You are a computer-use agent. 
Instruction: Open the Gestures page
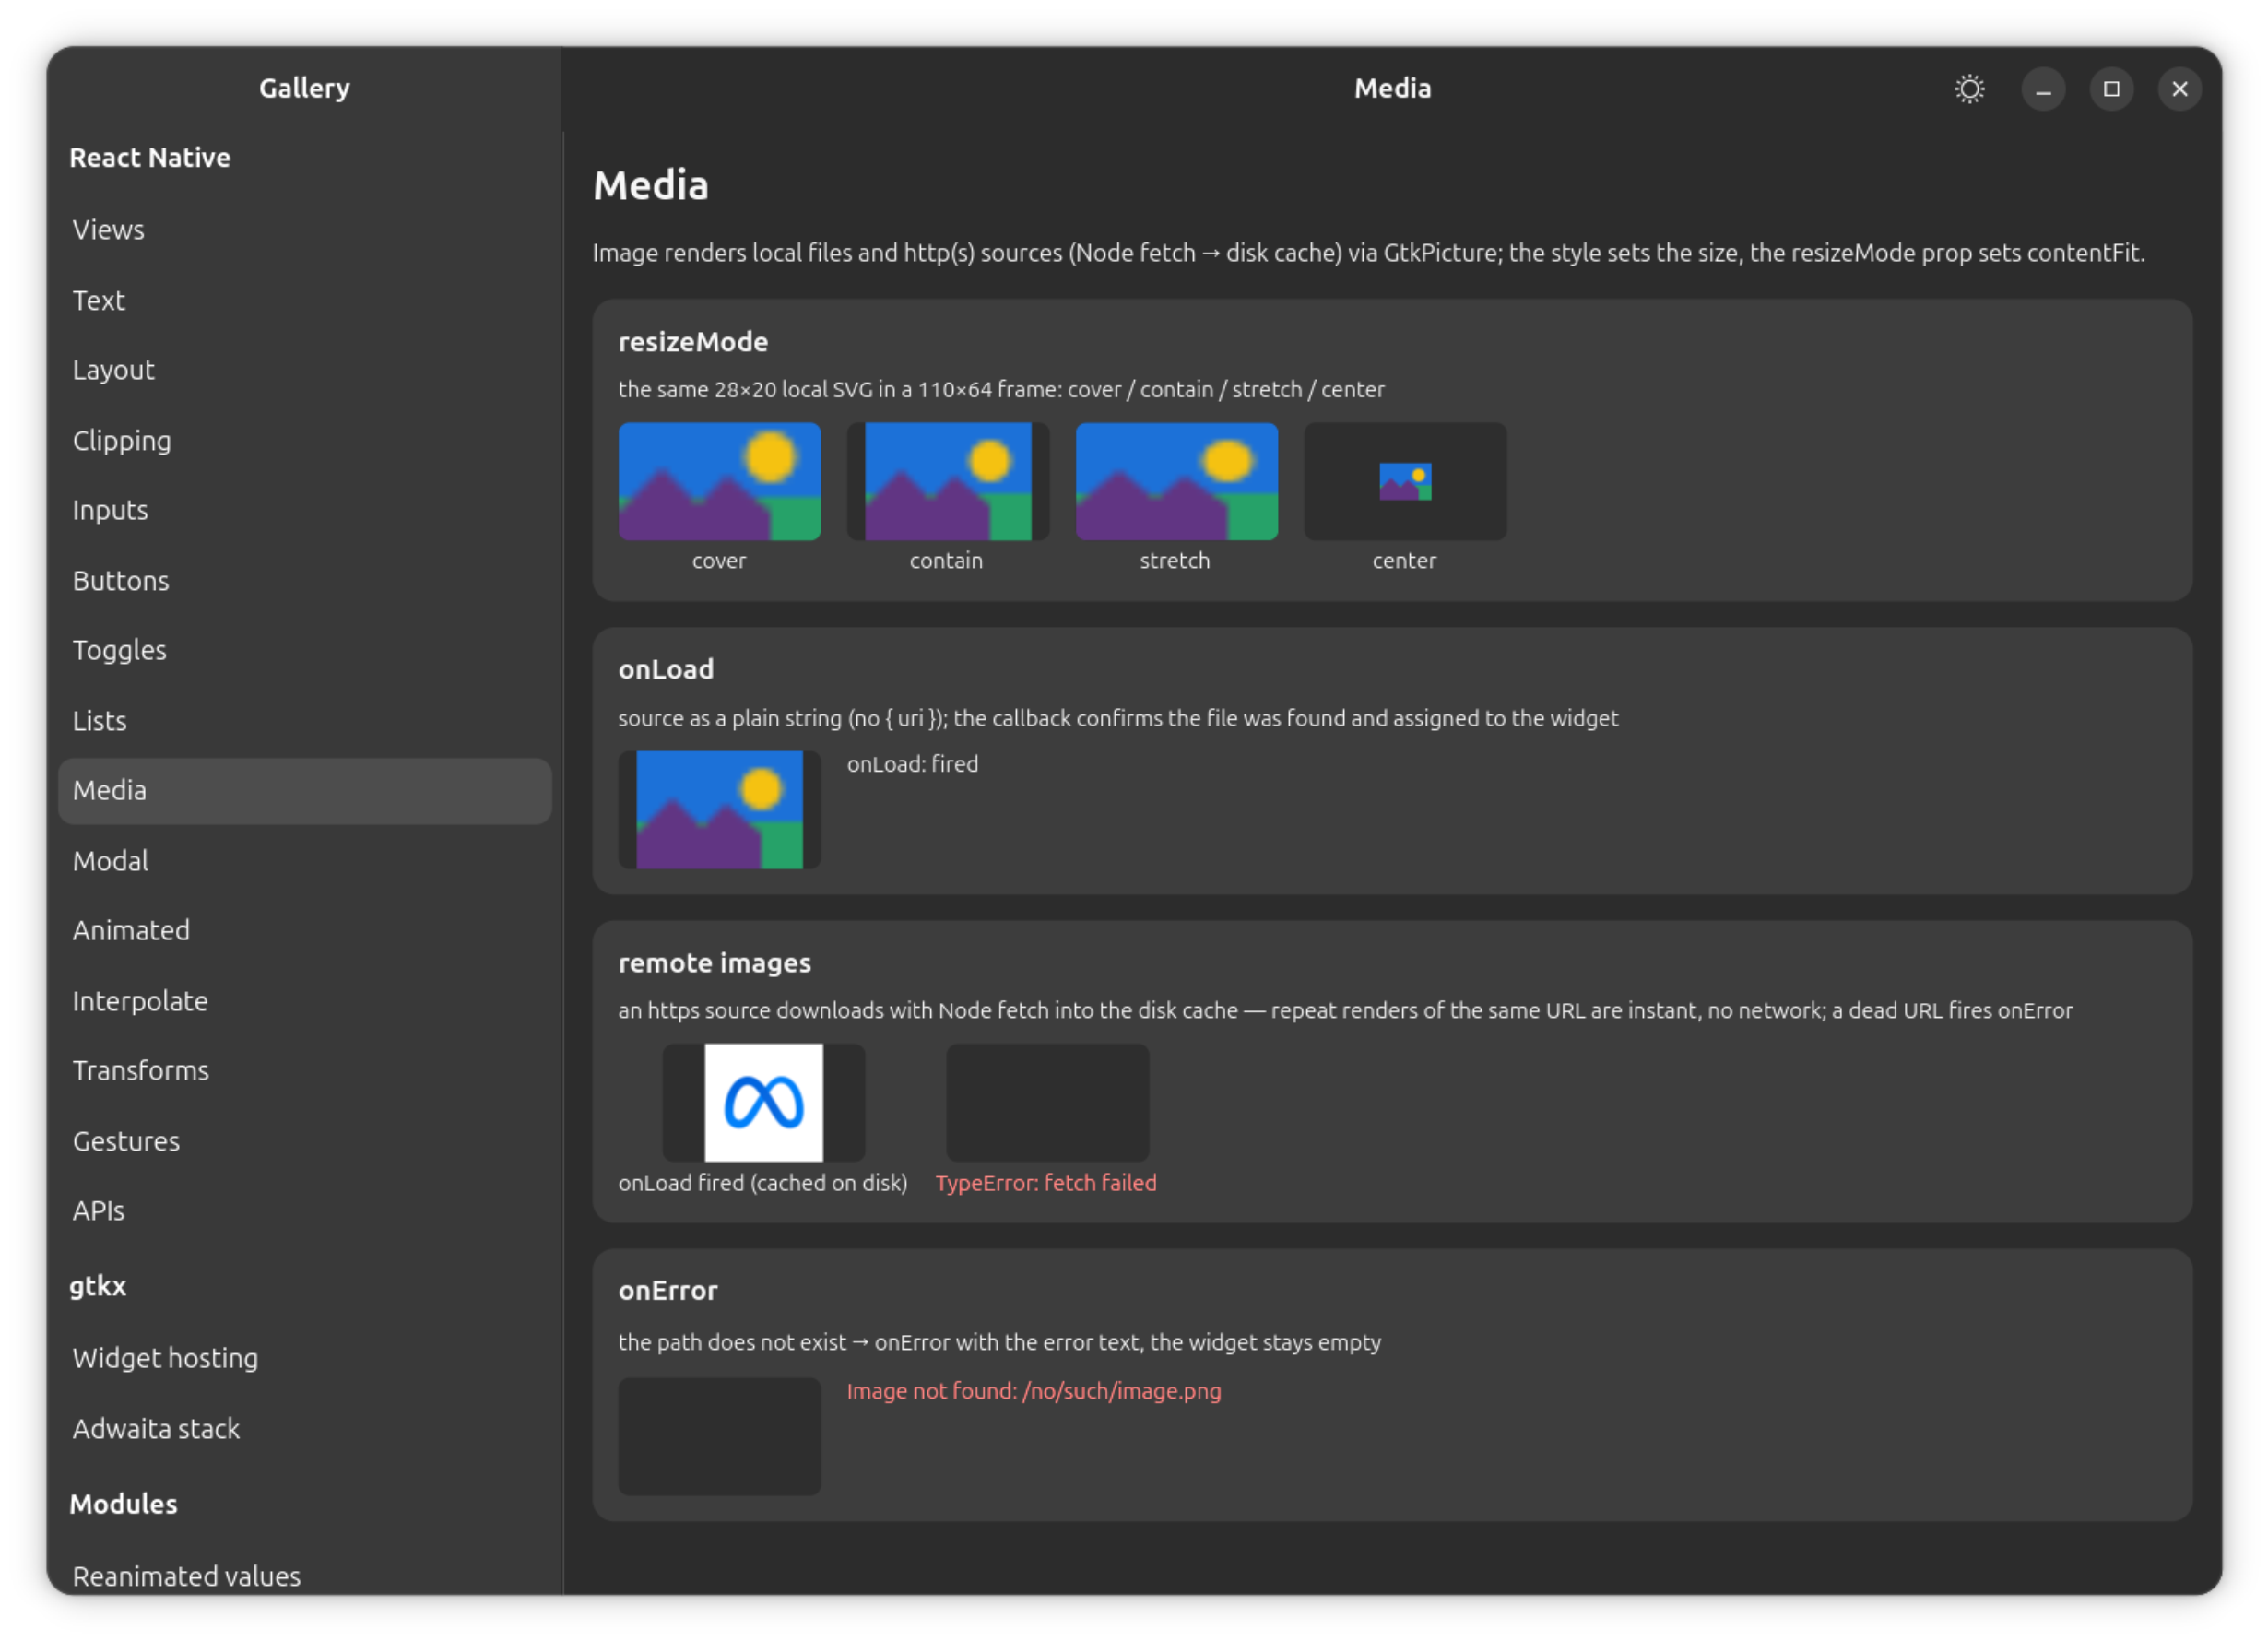305,1140
